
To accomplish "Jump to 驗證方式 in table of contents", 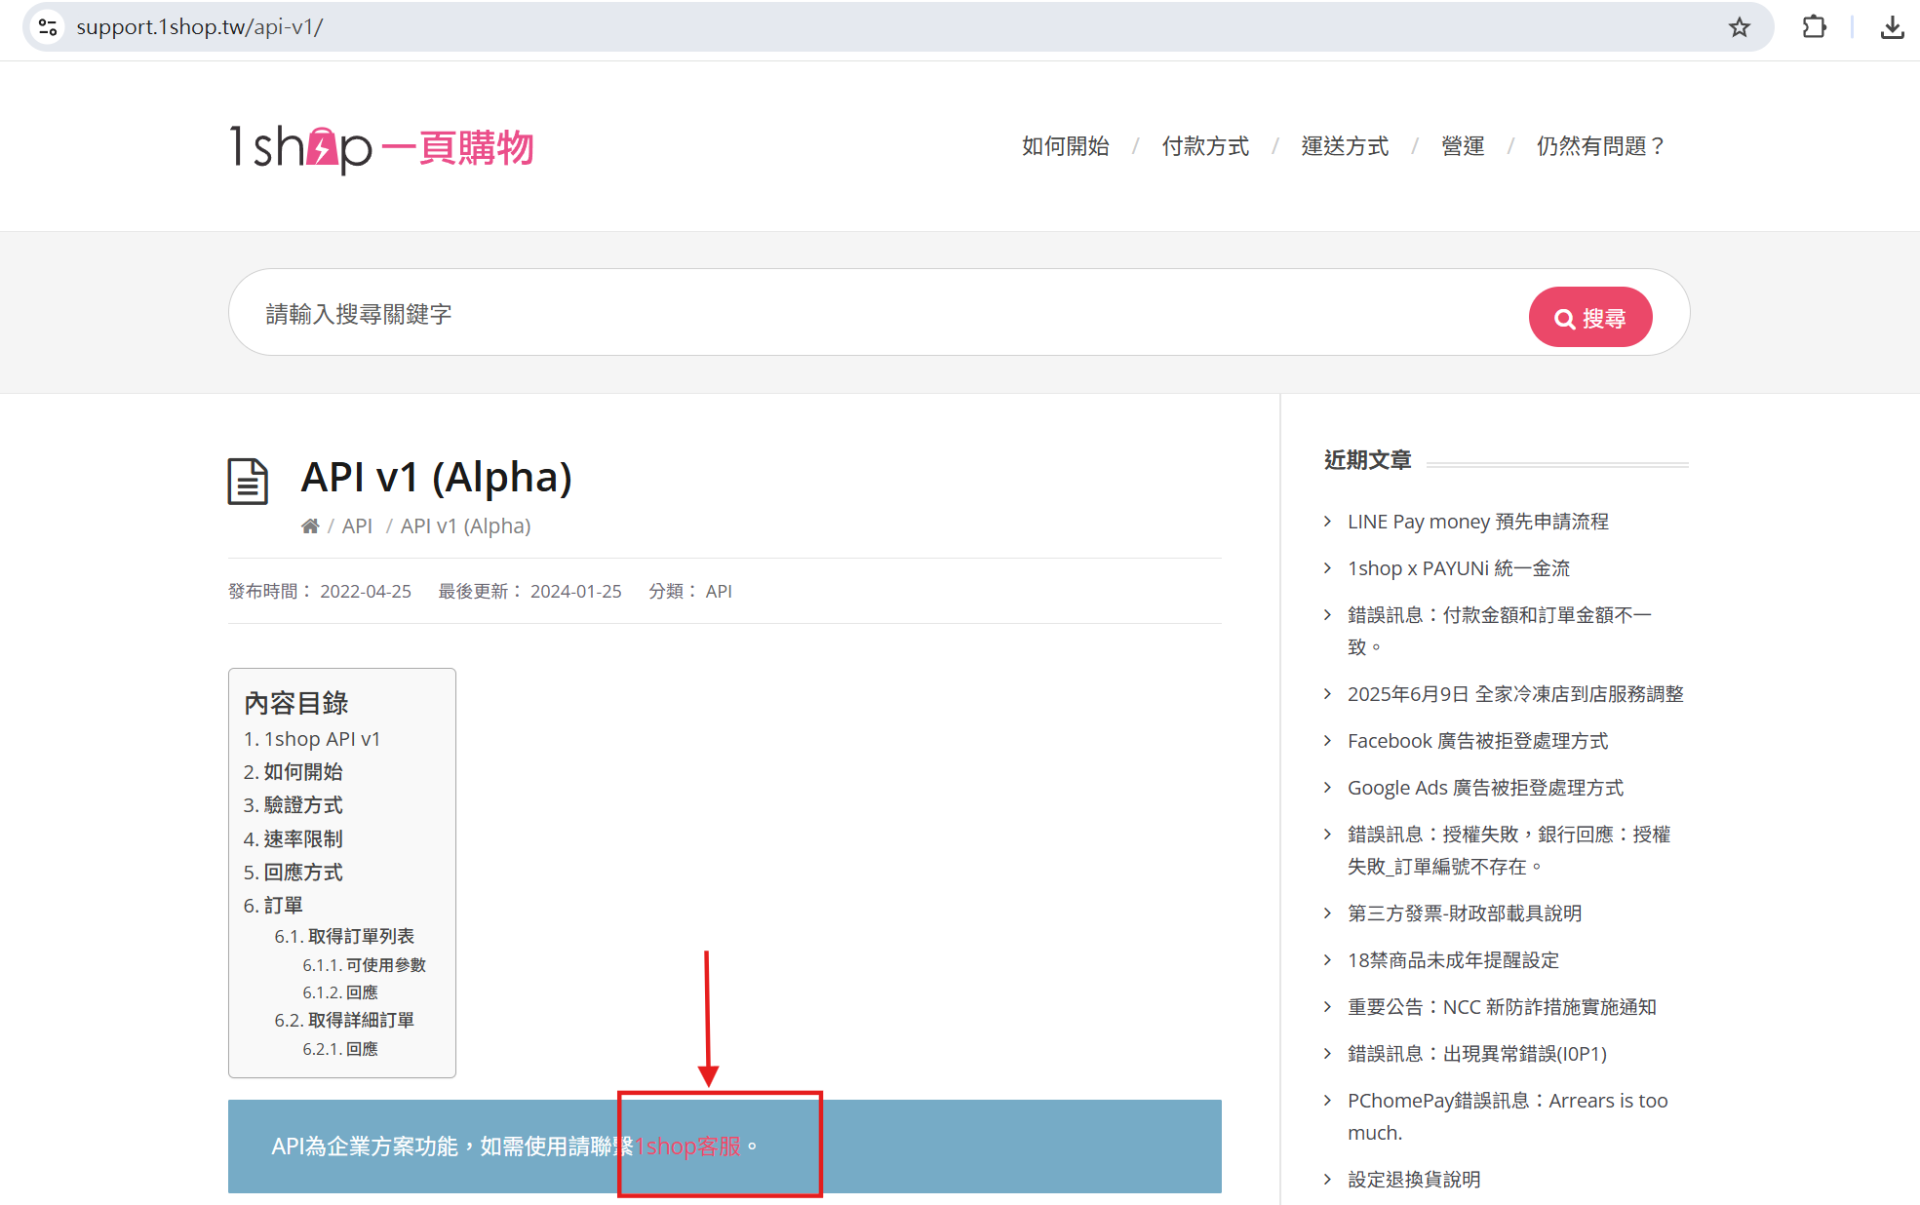I will coord(302,805).
